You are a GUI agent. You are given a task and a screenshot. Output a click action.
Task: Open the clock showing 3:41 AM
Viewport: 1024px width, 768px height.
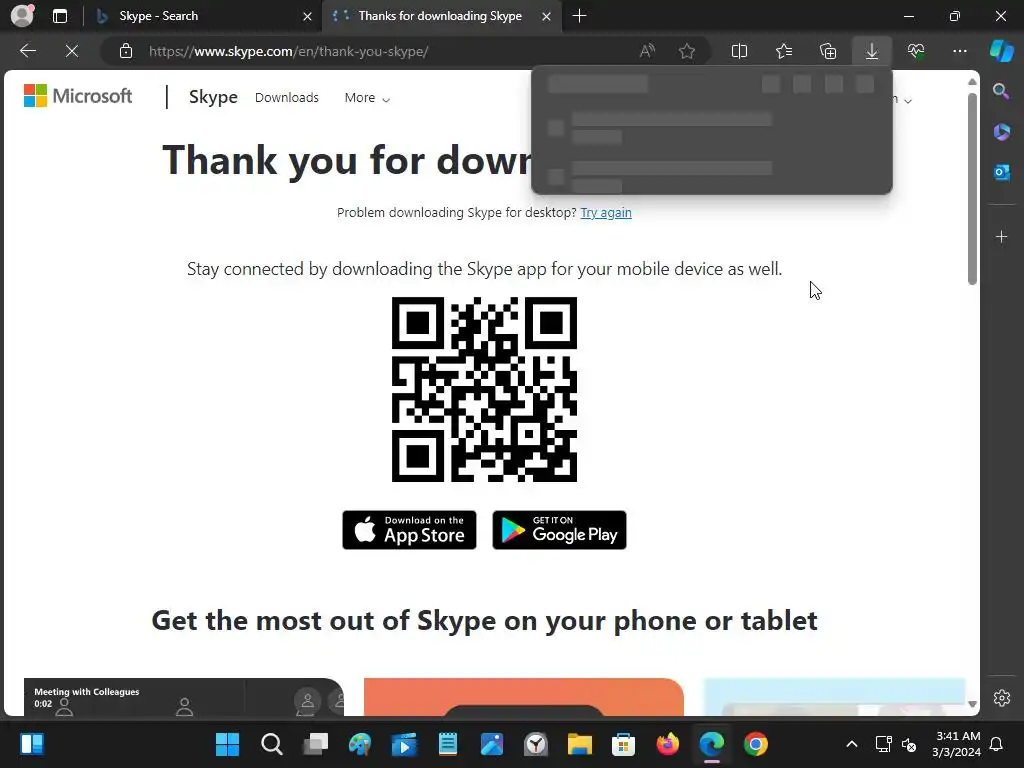click(x=956, y=744)
